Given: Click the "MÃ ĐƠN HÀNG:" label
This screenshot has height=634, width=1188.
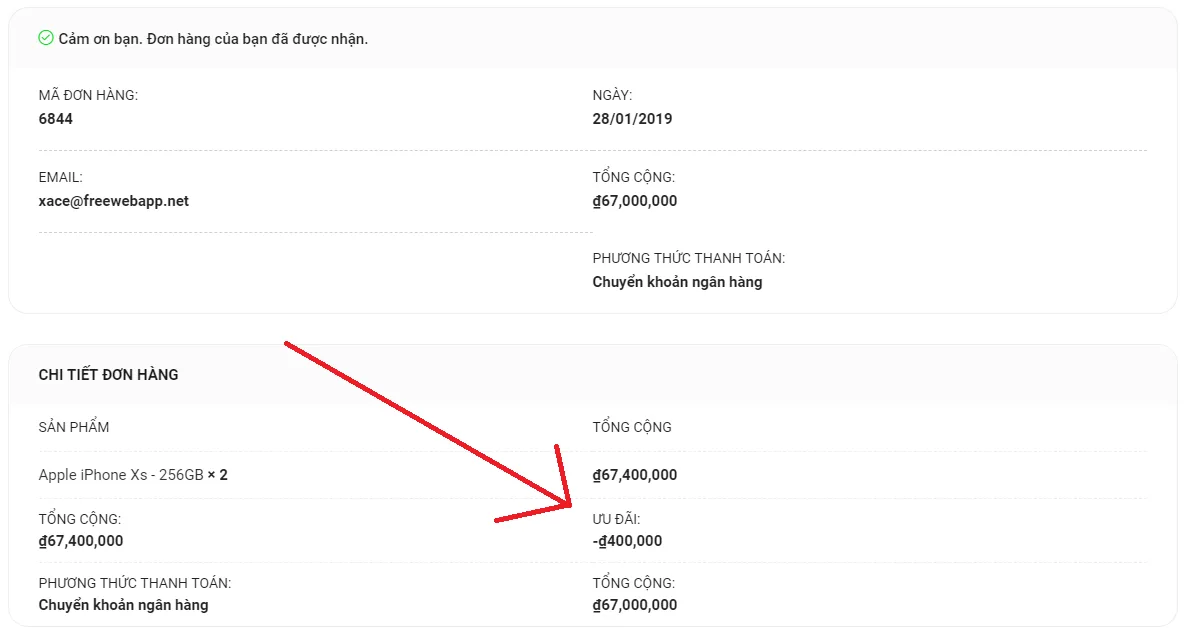Looking at the screenshot, I should (x=88, y=95).
